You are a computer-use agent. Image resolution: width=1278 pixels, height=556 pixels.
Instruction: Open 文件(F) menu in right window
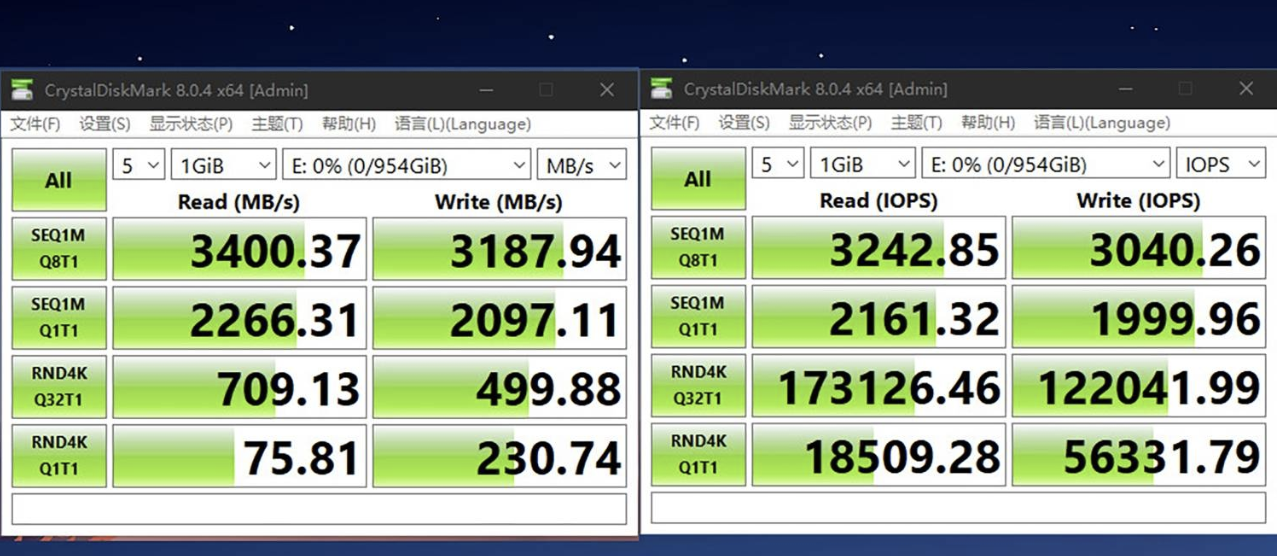pos(675,123)
